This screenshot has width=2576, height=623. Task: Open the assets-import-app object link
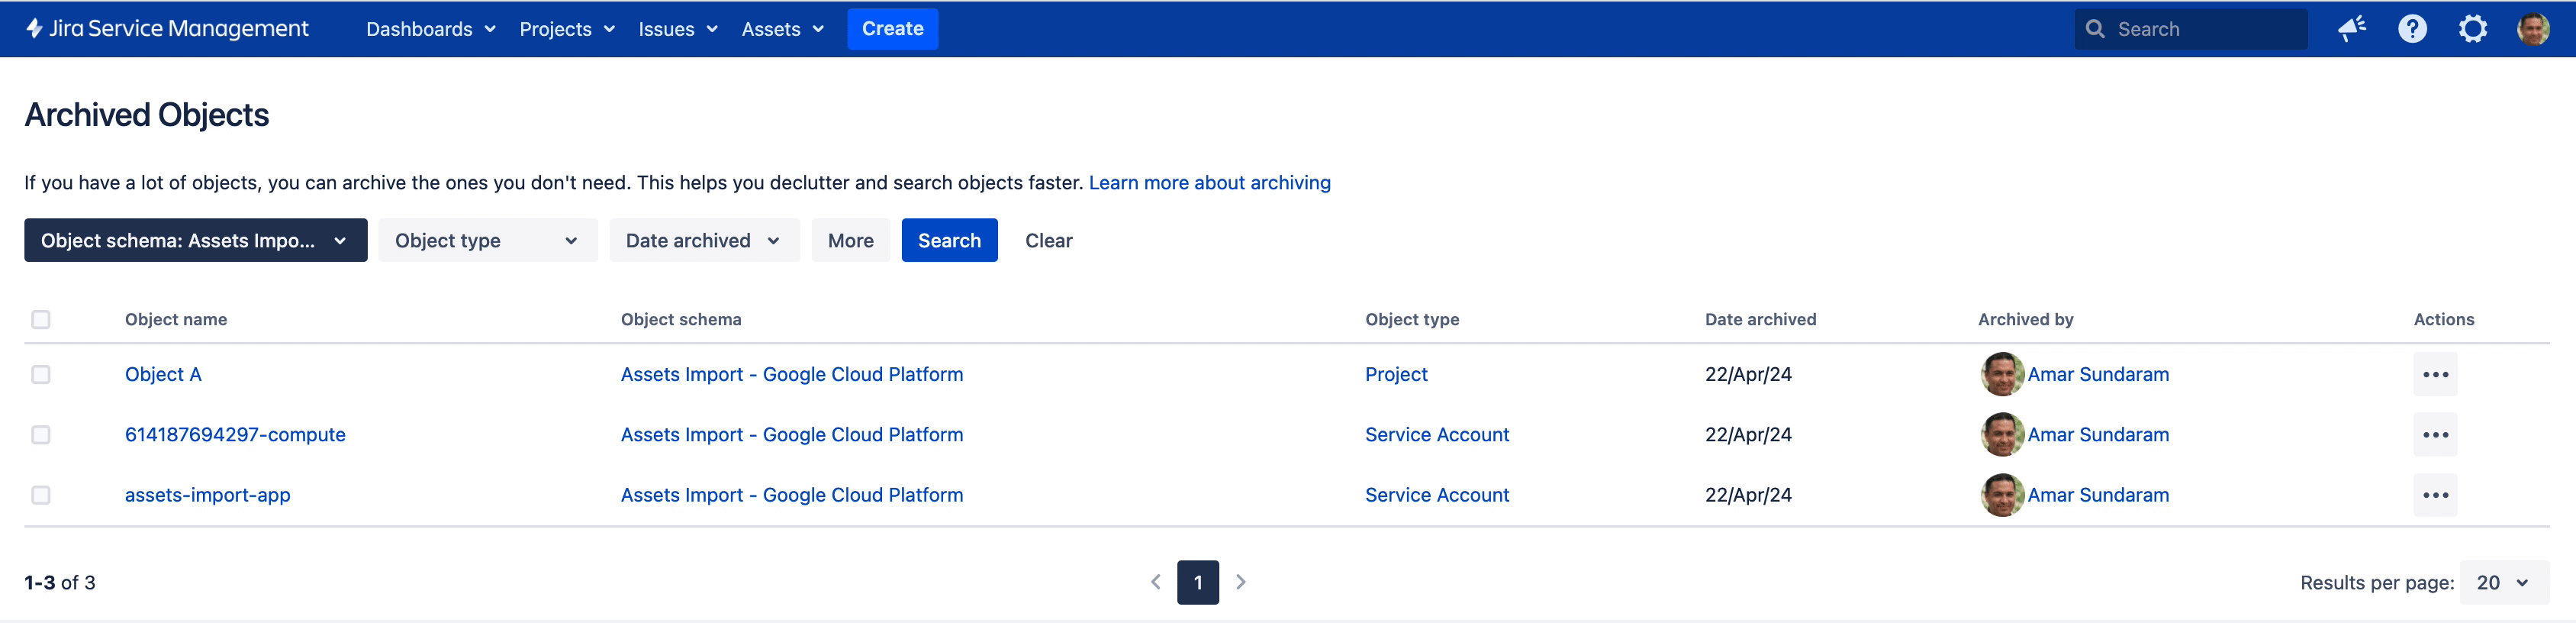click(208, 495)
